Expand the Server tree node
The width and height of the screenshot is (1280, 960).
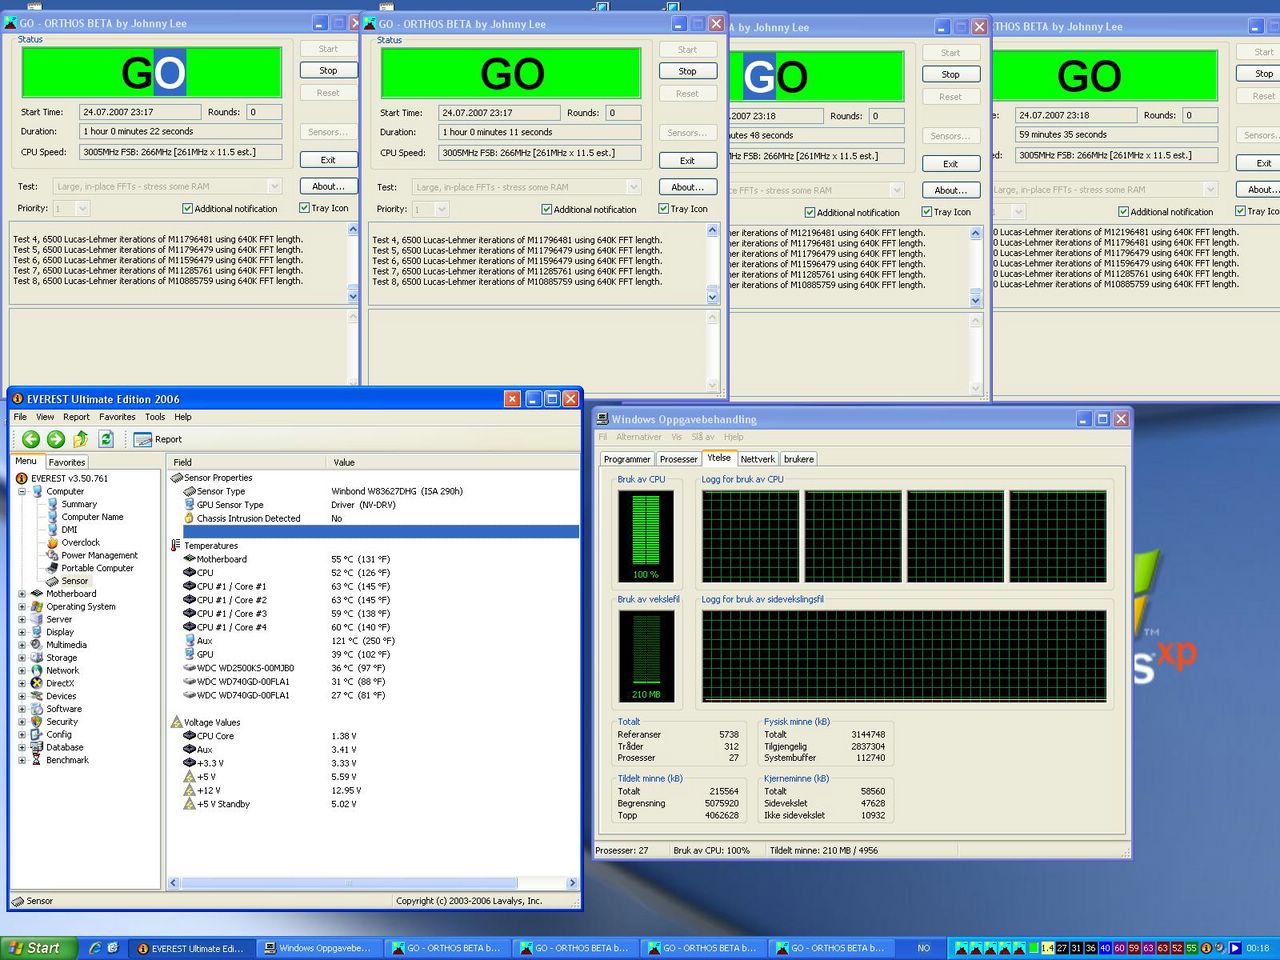tap(22, 620)
